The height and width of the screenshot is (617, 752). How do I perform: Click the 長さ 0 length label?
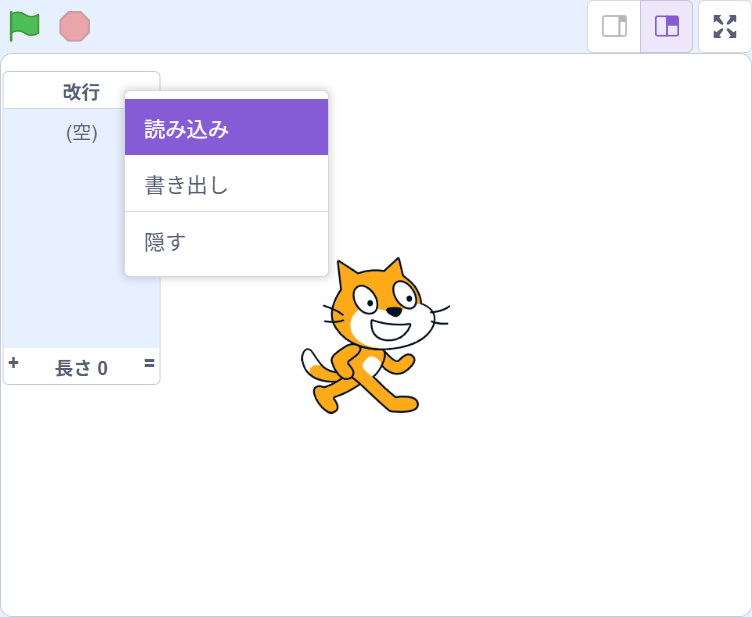point(81,368)
